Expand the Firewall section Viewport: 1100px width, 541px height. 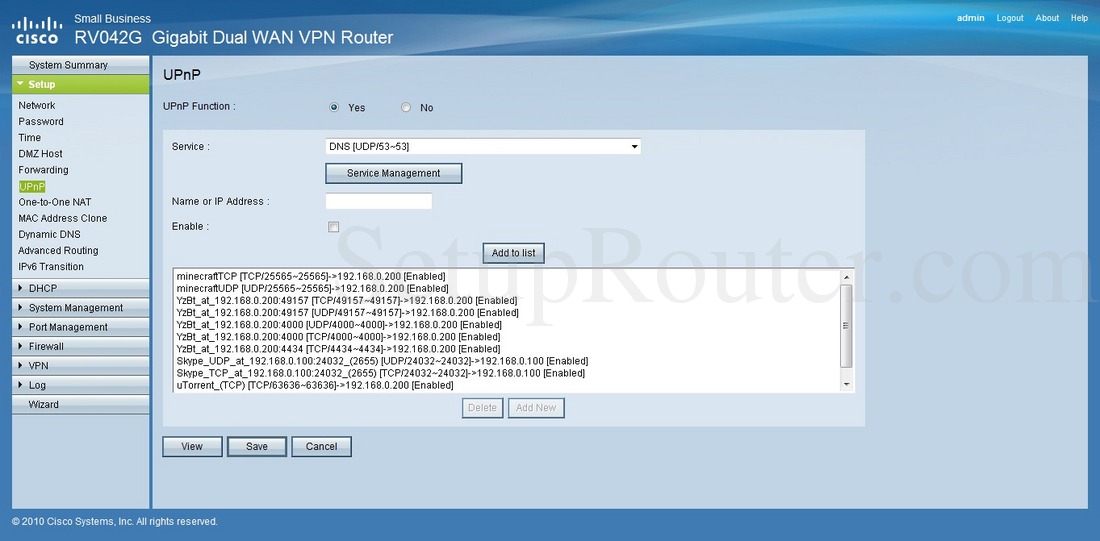pyautogui.click(x=81, y=346)
